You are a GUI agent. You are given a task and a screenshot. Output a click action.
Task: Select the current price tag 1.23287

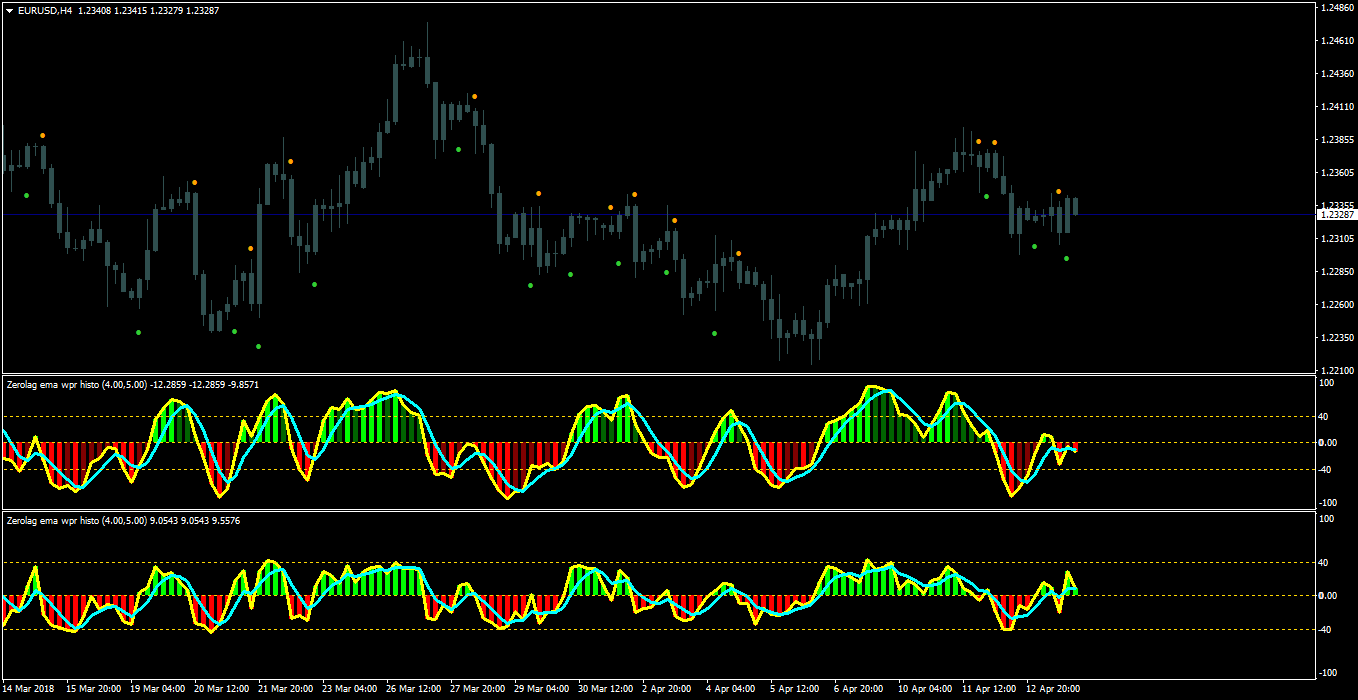tap(1337, 215)
